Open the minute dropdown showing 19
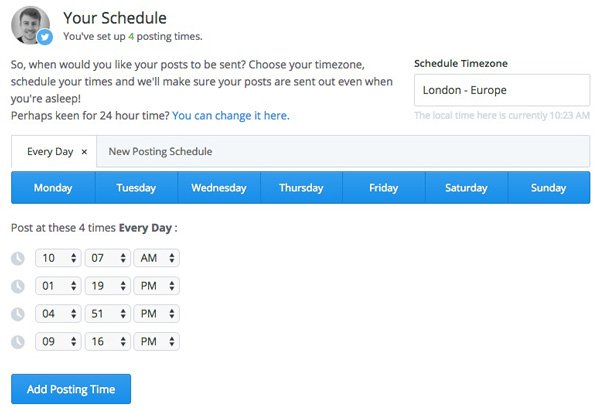The height and width of the screenshot is (413, 600). coord(108,286)
